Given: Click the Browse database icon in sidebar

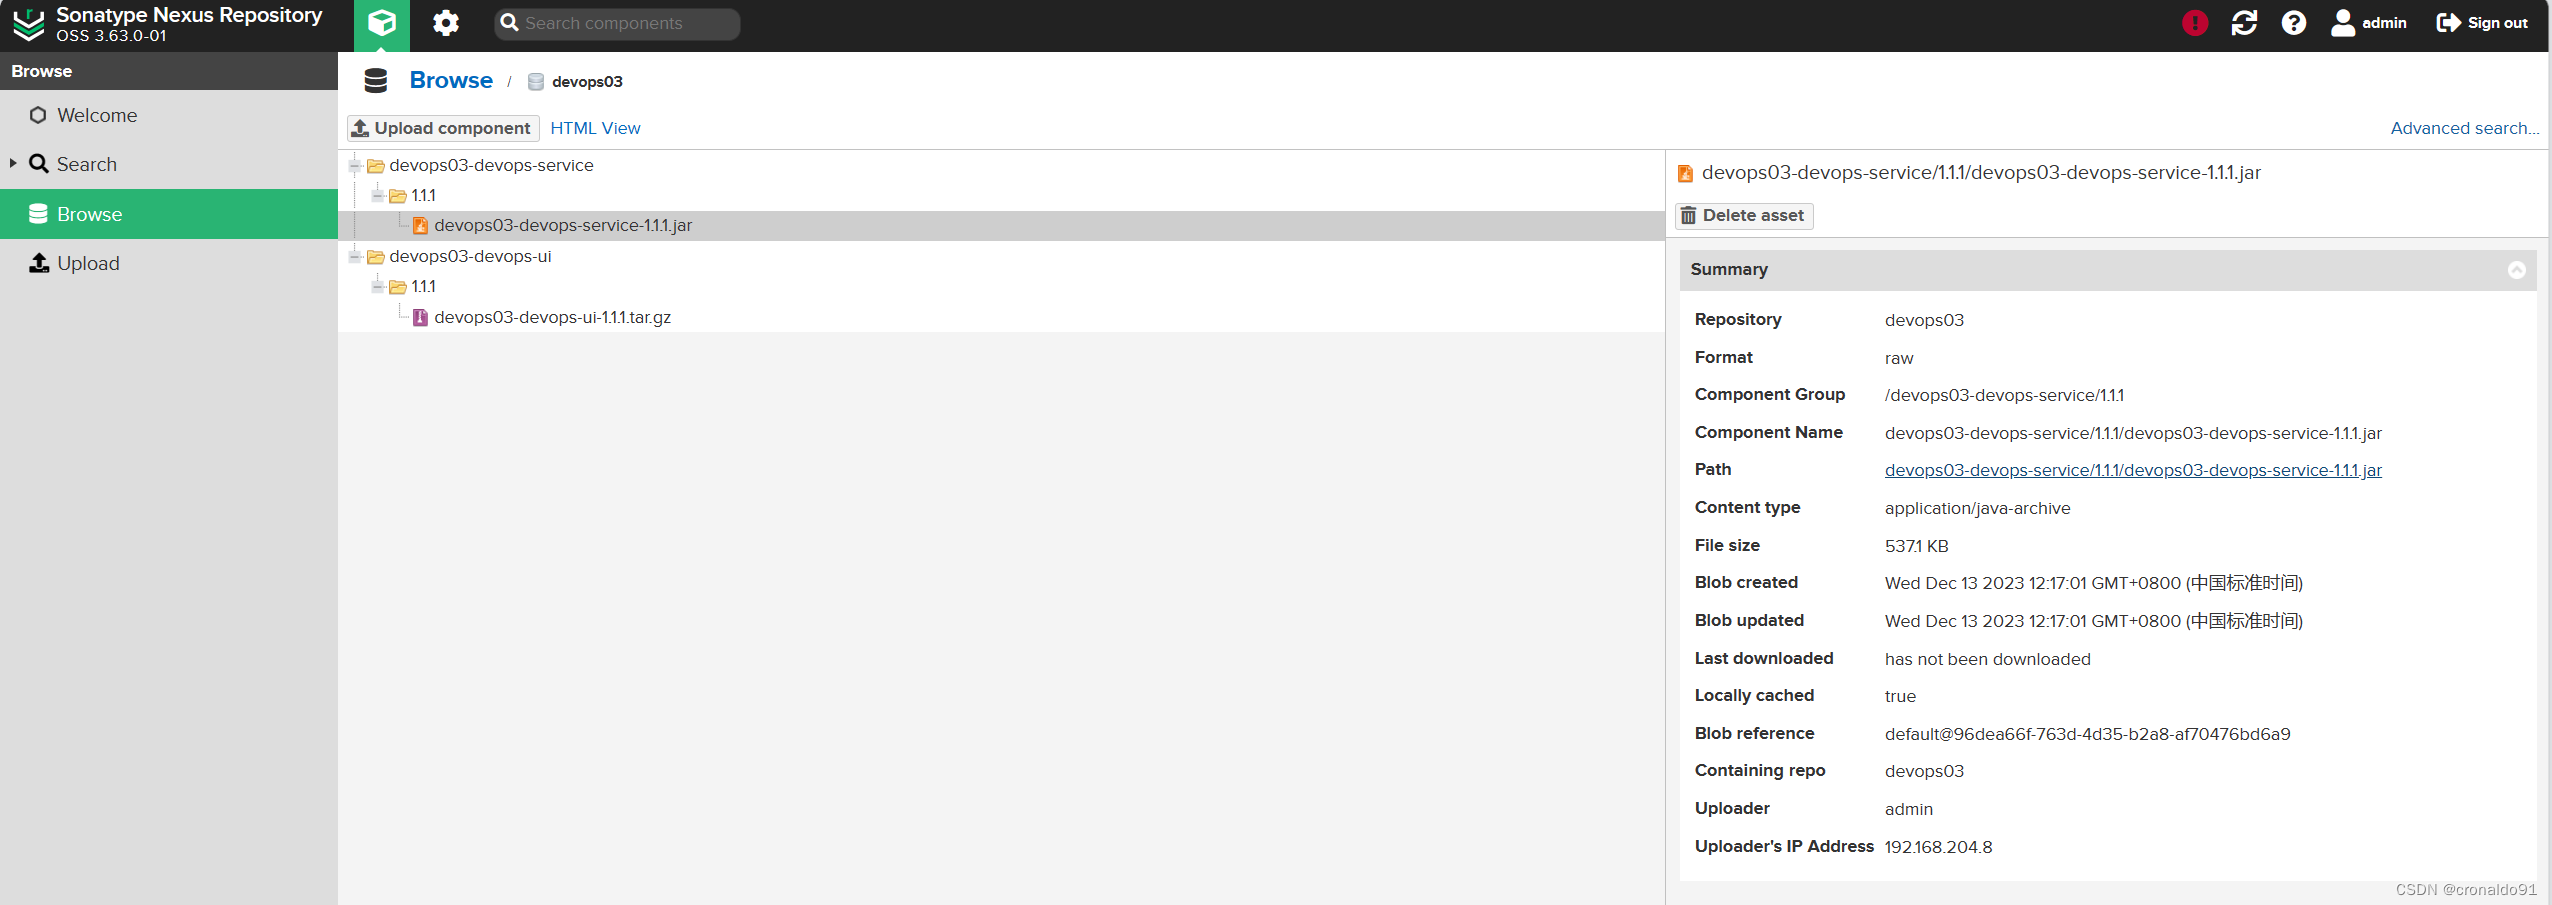Looking at the screenshot, I should [38, 214].
